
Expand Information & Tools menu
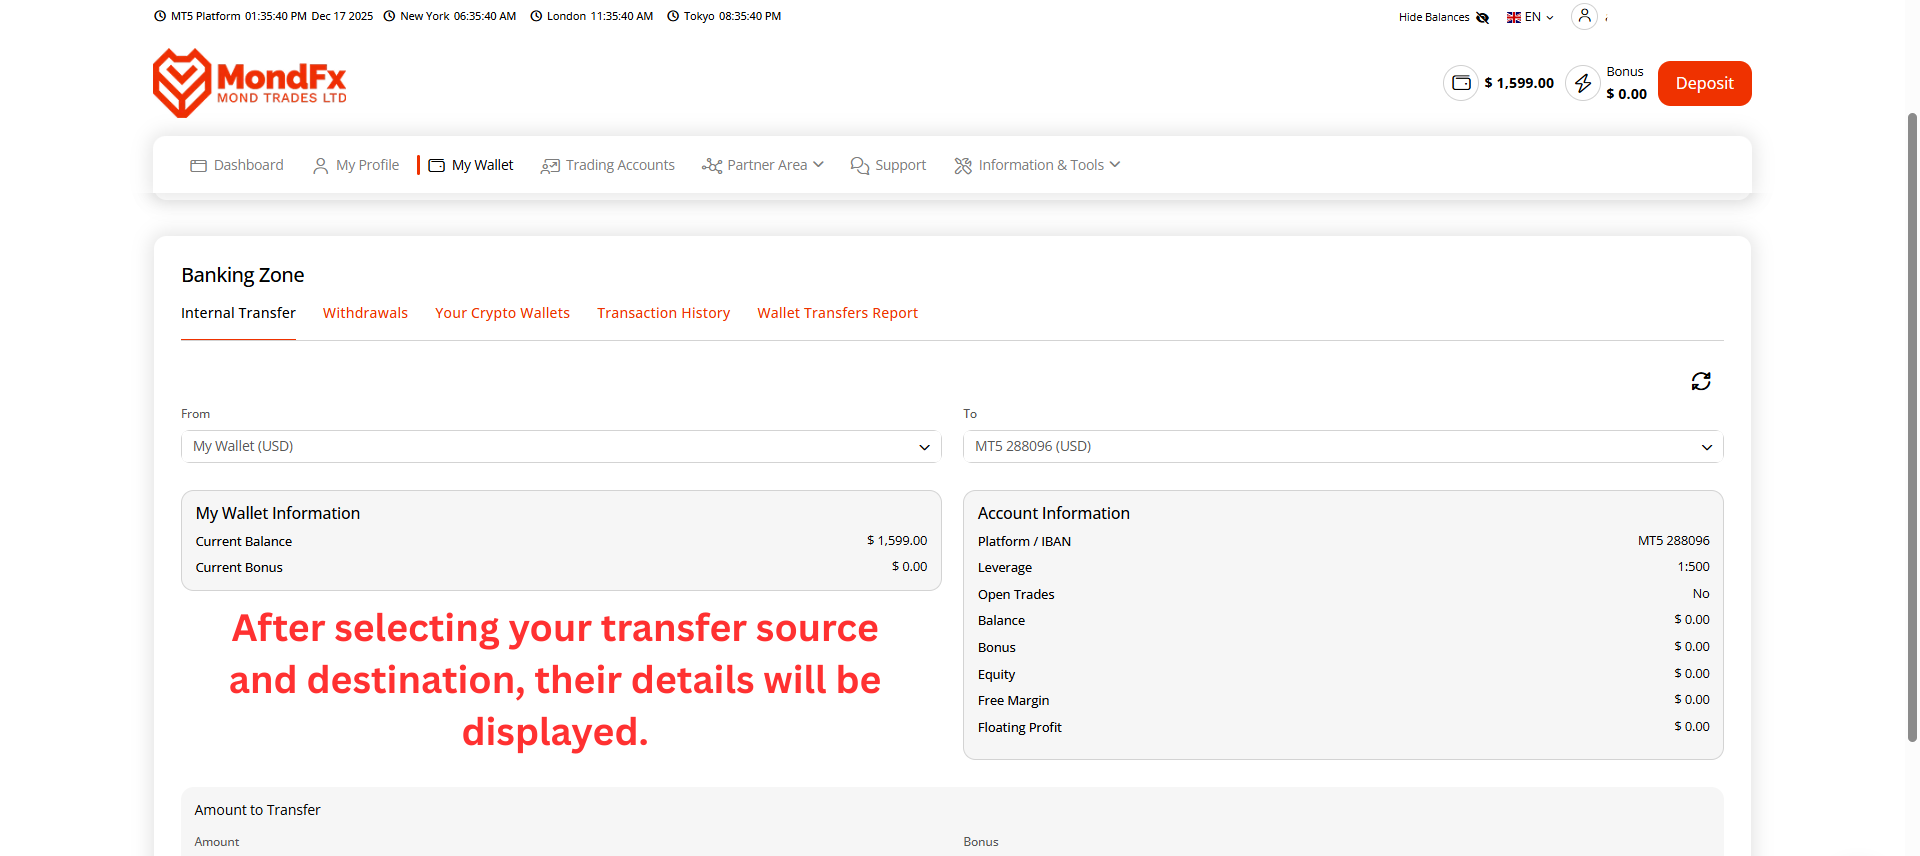pos(1037,165)
